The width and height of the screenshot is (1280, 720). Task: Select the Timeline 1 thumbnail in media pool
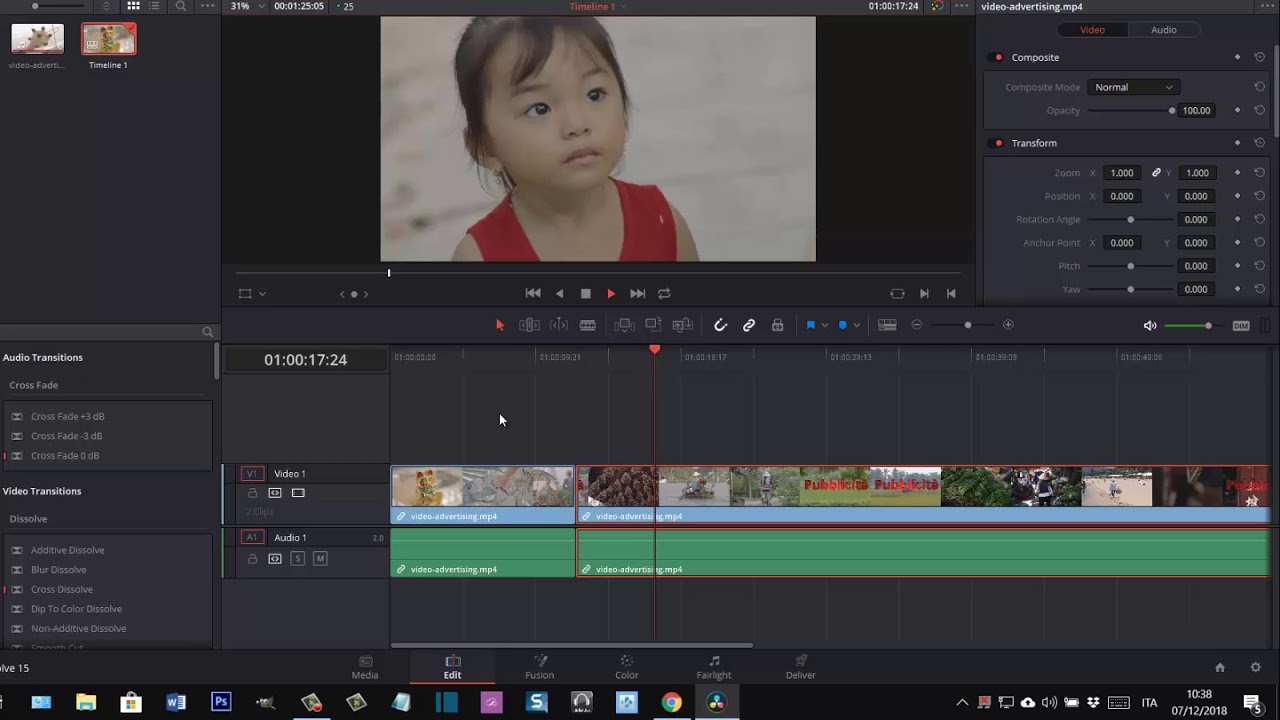click(x=108, y=39)
